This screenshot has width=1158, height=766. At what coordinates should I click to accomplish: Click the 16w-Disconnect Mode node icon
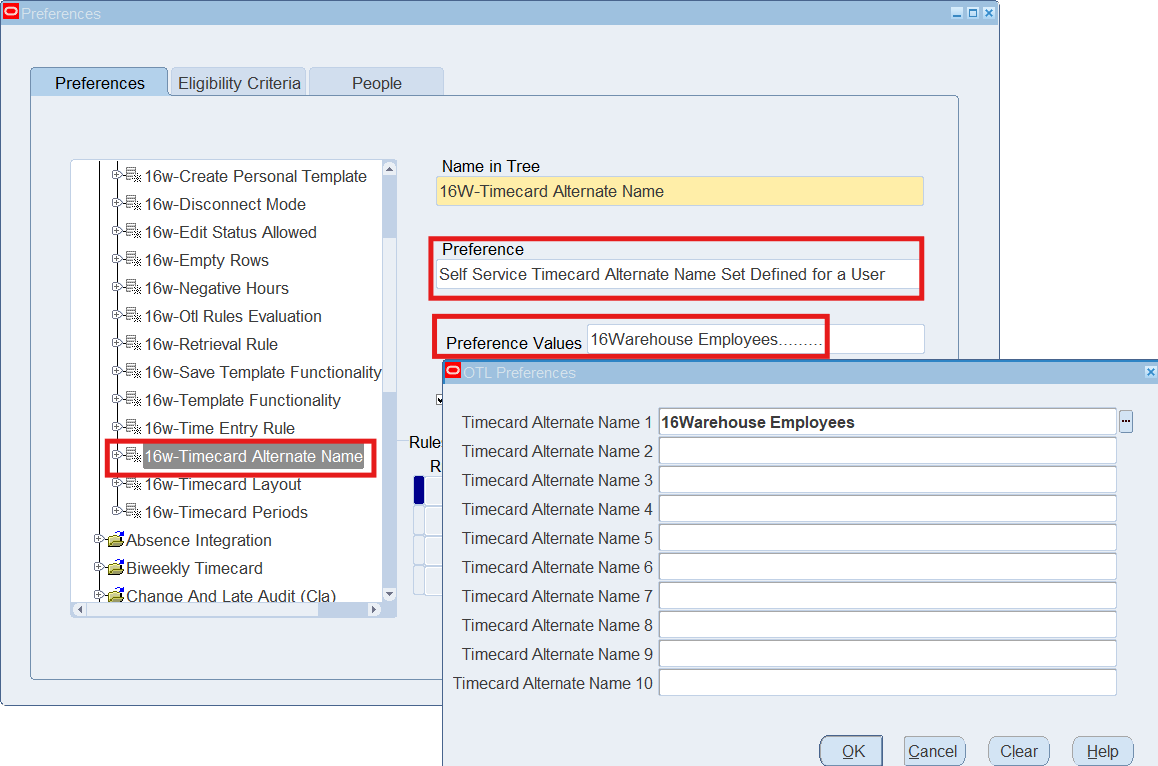click(133, 204)
